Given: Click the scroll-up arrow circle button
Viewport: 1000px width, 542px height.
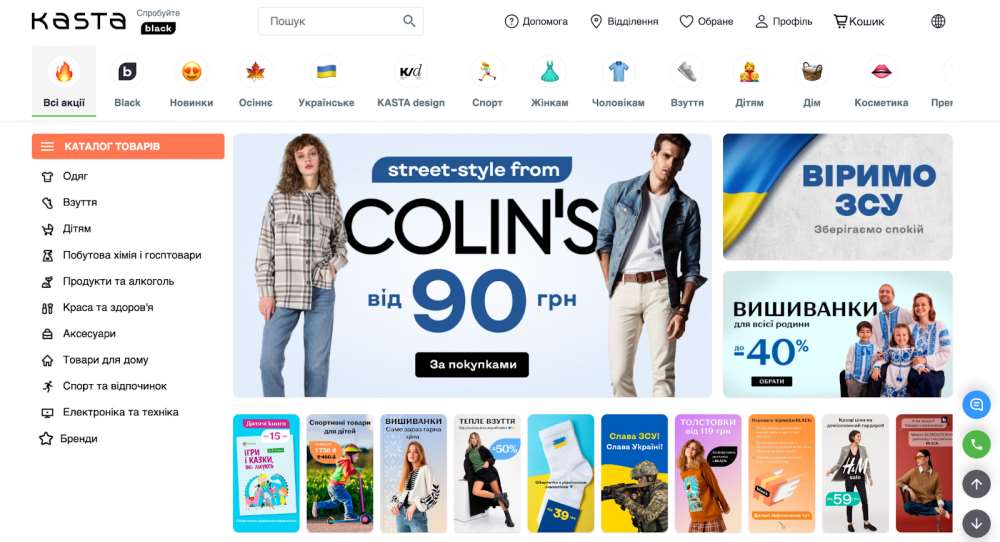Looking at the screenshot, I should [976, 485].
